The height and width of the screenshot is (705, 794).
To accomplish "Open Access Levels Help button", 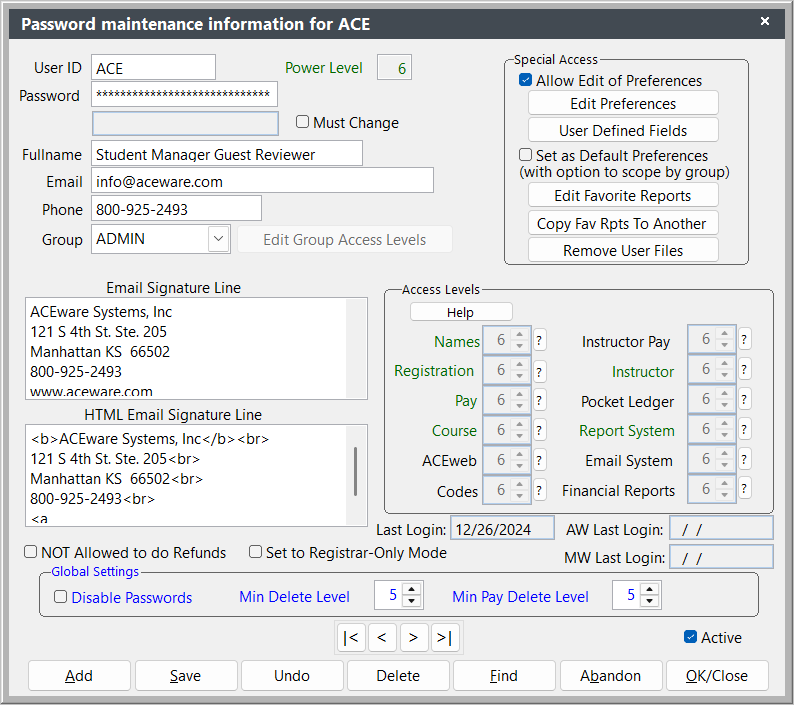I will (461, 312).
